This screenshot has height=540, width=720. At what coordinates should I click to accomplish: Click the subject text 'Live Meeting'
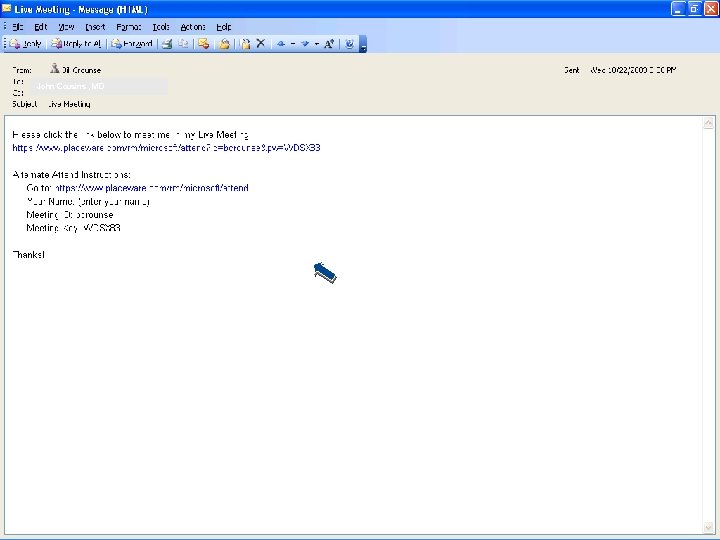69,104
